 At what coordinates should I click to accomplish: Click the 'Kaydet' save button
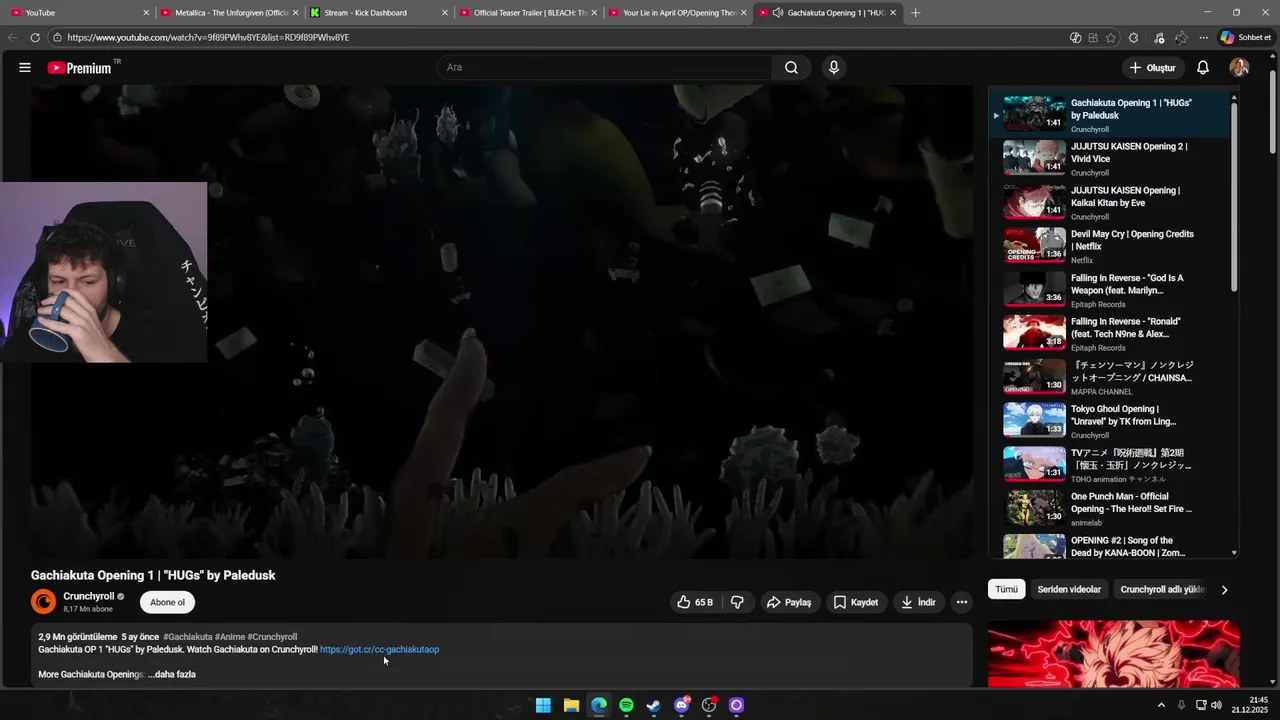tap(856, 602)
